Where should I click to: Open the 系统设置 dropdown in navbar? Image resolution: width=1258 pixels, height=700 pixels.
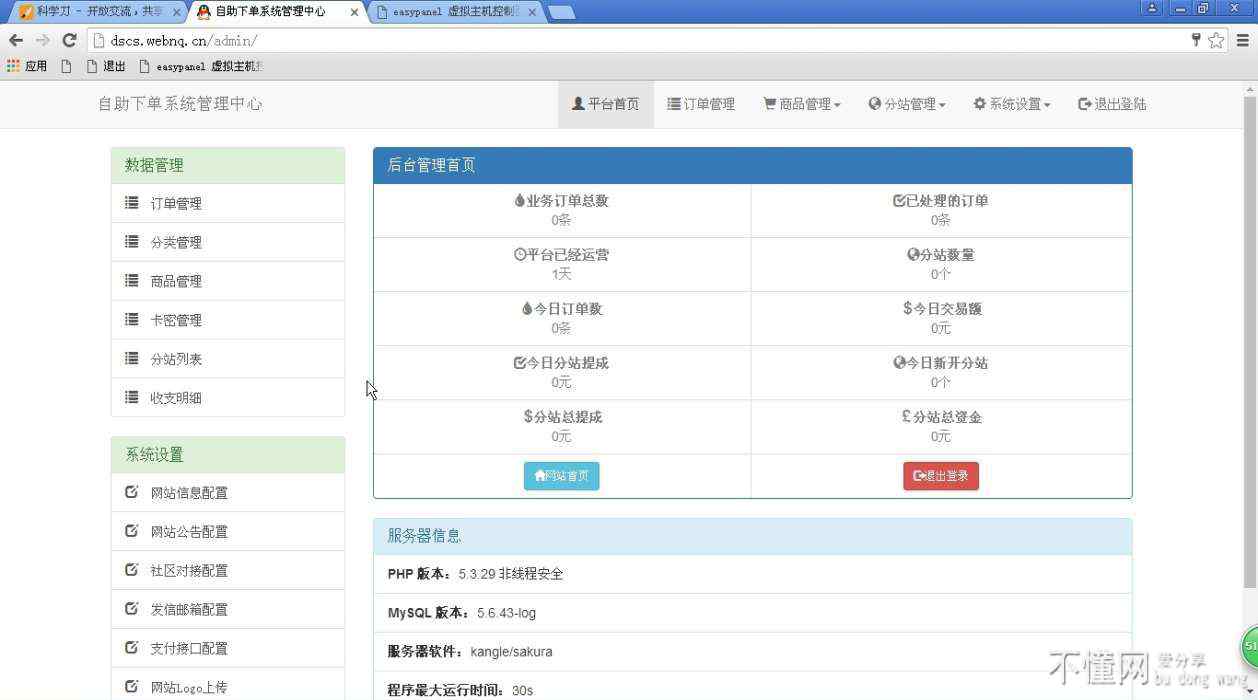coord(1012,104)
